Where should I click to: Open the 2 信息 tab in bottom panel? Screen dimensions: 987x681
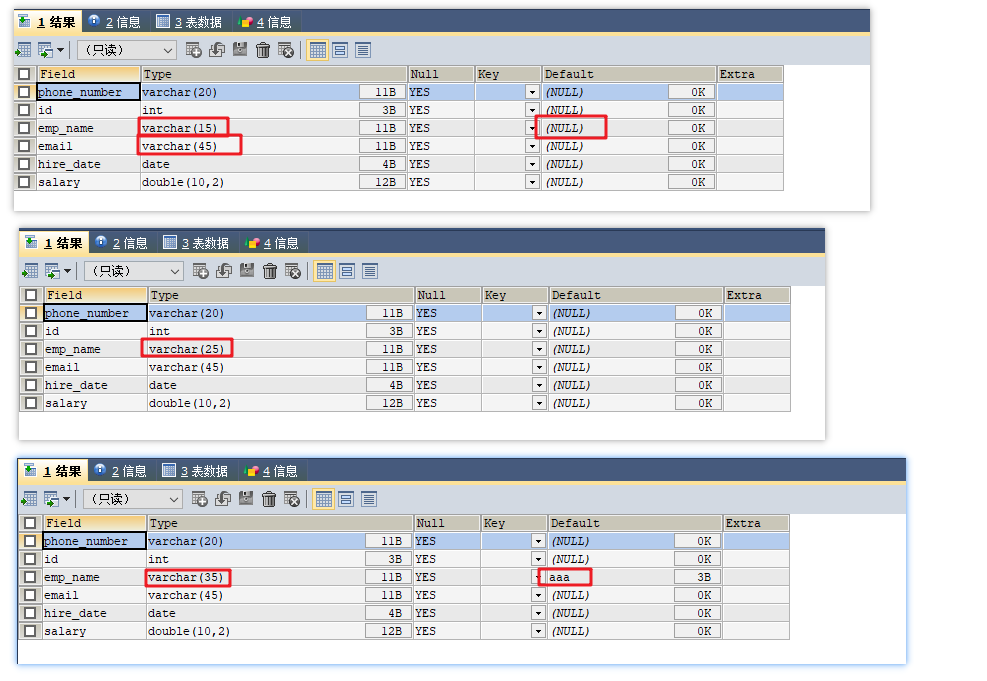click(x=121, y=471)
